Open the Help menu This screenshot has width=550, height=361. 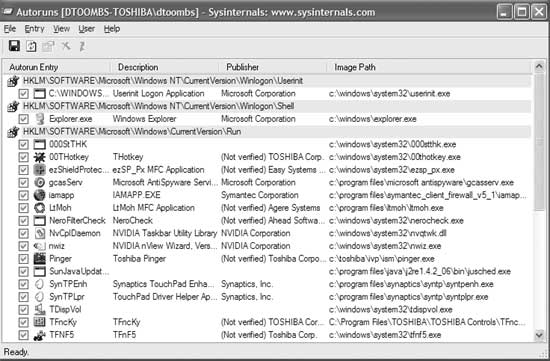pyautogui.click(x=112, y=29)
